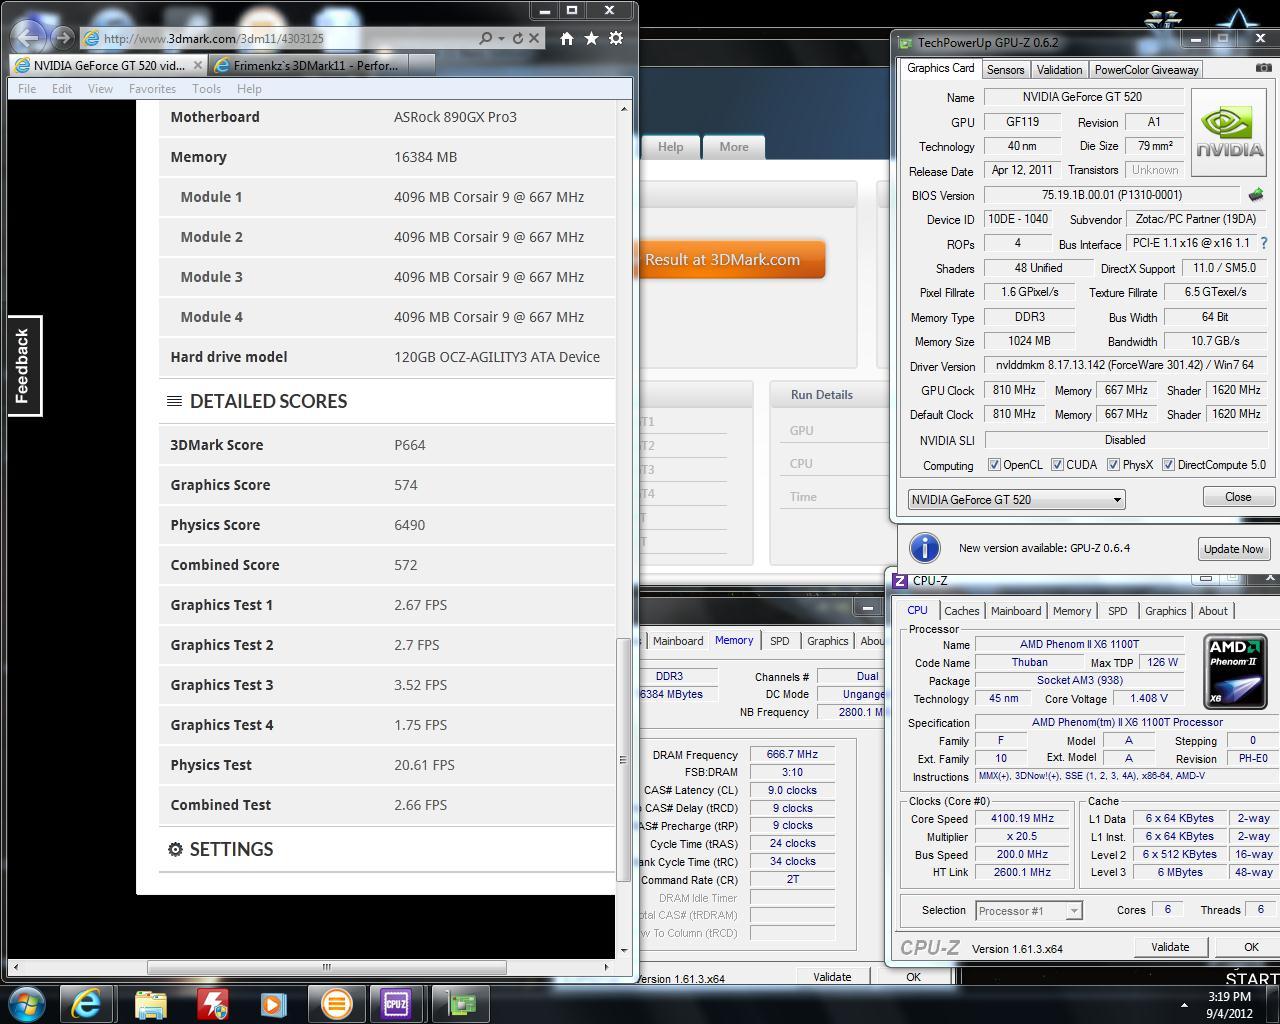
Task: Open the Favorites menu in browser
Action: click(152, 89)
